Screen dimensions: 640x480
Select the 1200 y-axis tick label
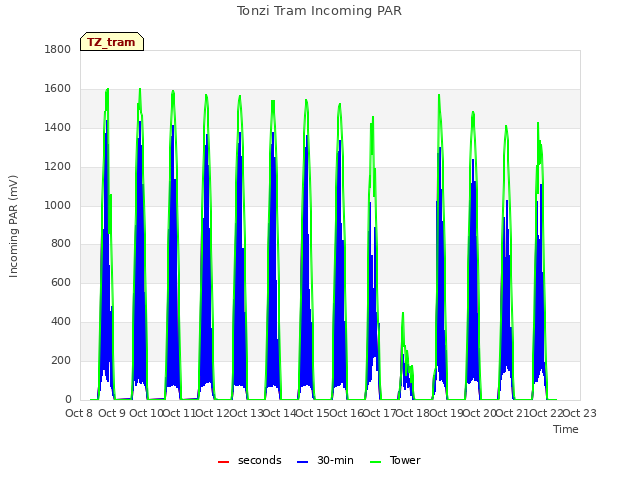click(x=58, y=167)
